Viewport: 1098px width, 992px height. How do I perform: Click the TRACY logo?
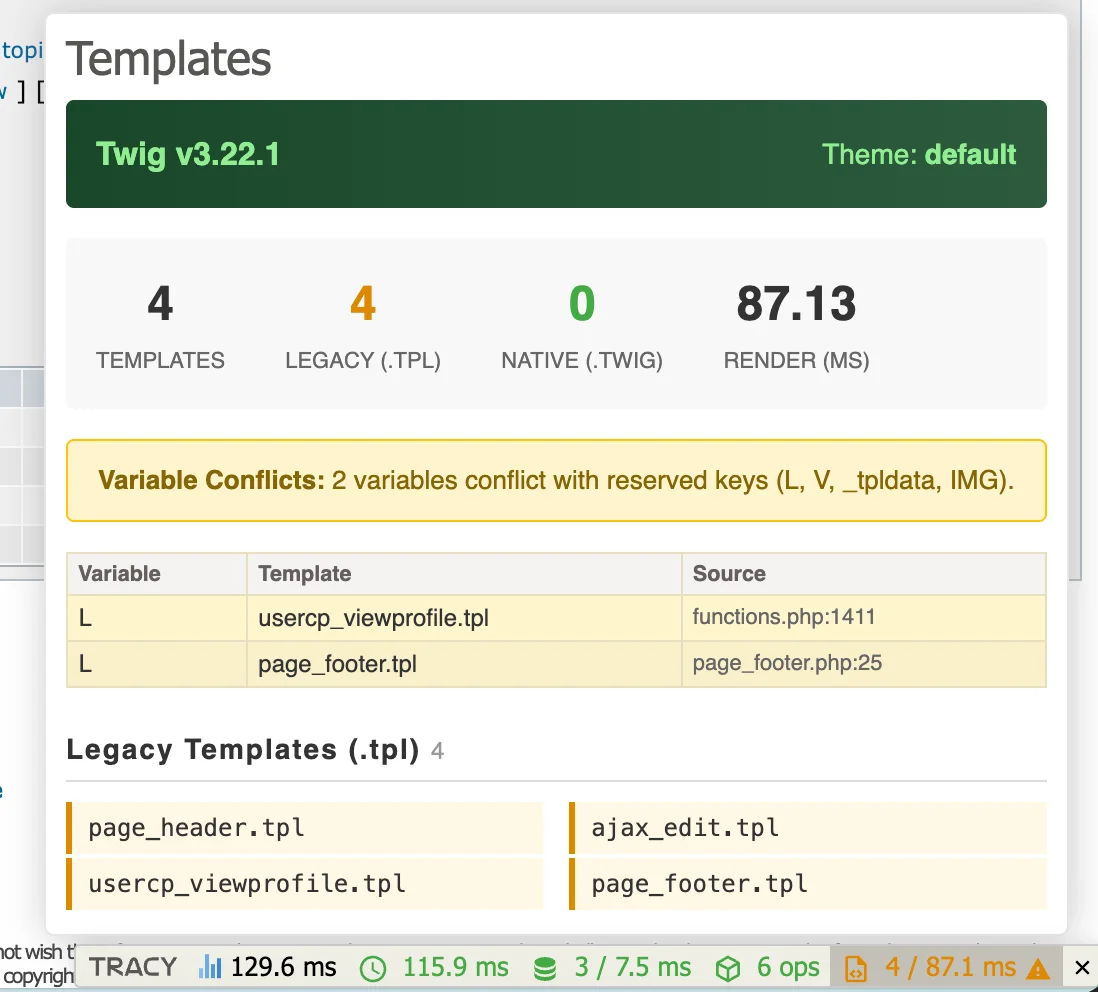coord(133,967)
